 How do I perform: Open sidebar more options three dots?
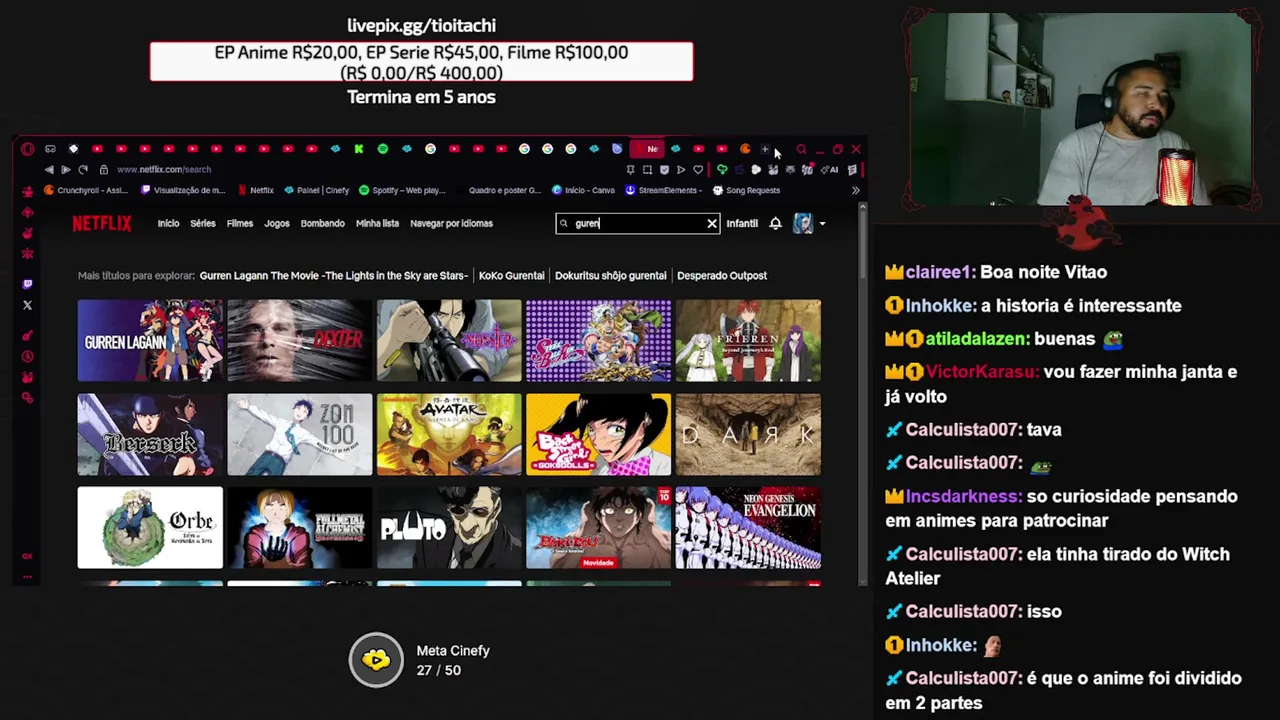[x=27, y=576]
